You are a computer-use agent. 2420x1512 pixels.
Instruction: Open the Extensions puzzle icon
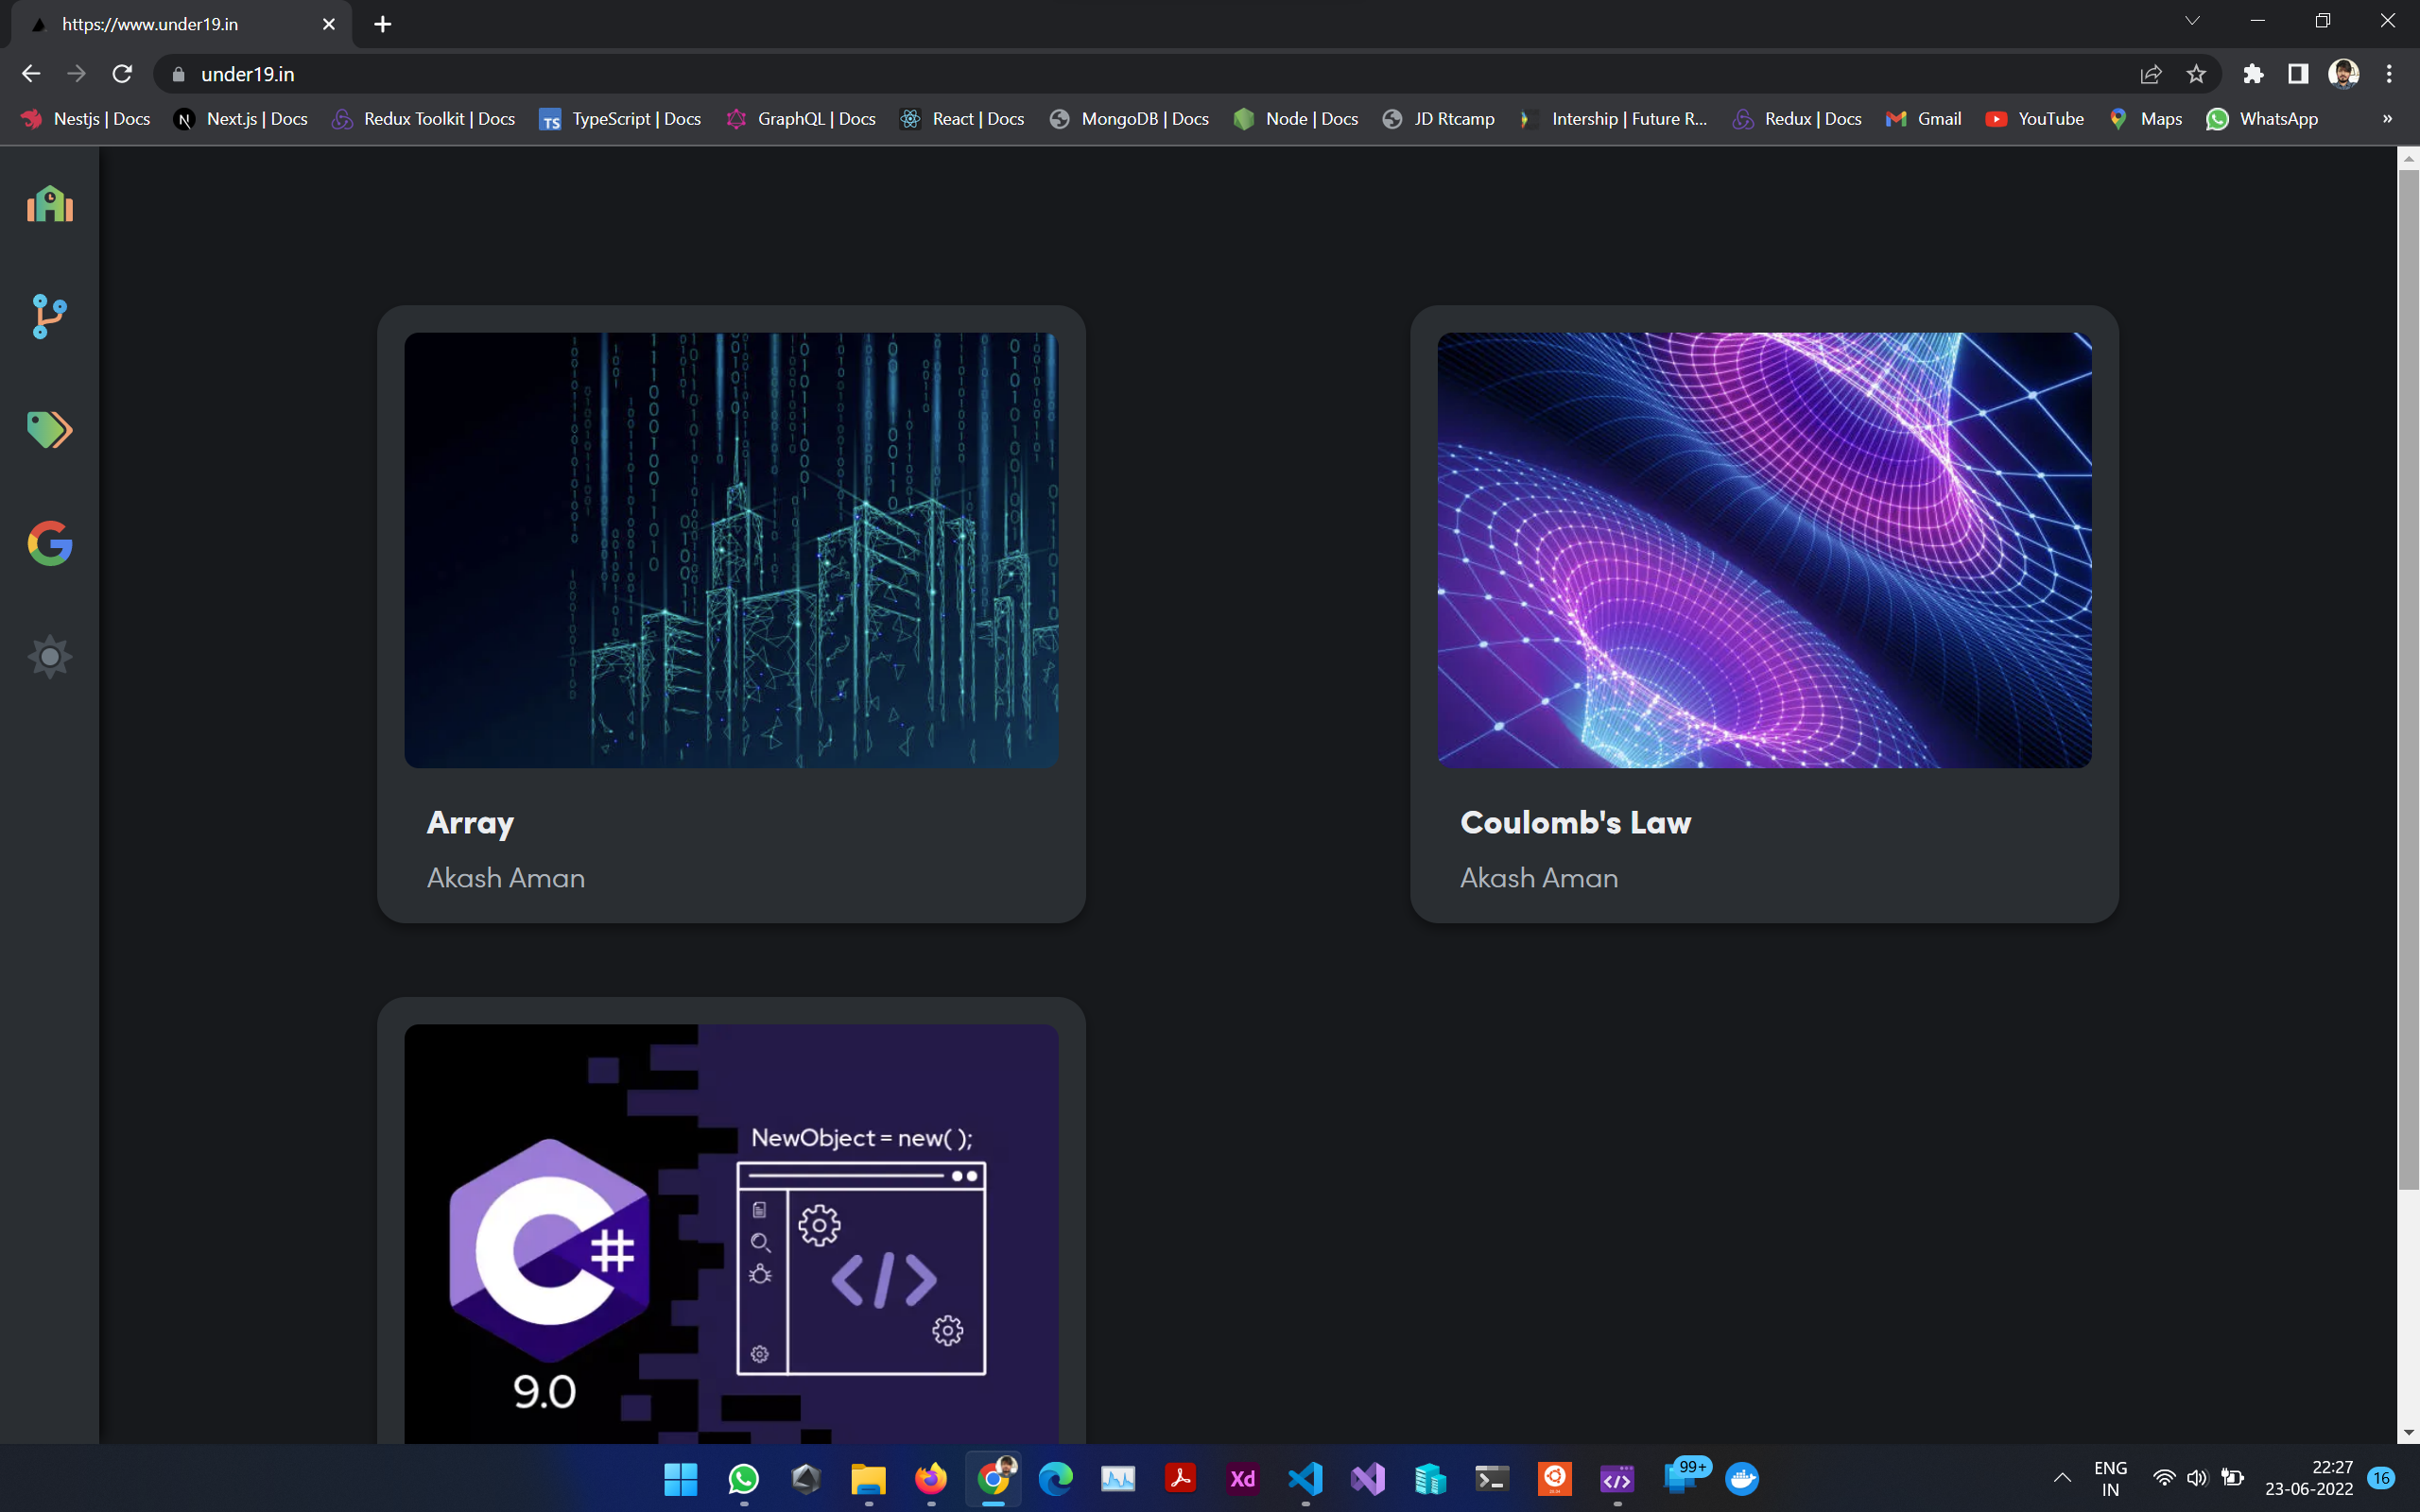point(2252,74)
